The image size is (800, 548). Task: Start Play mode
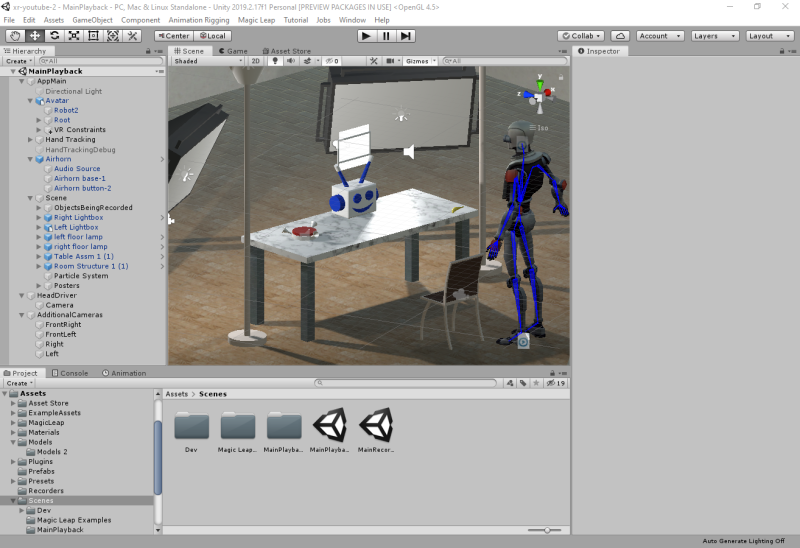(x=366, y=36)
